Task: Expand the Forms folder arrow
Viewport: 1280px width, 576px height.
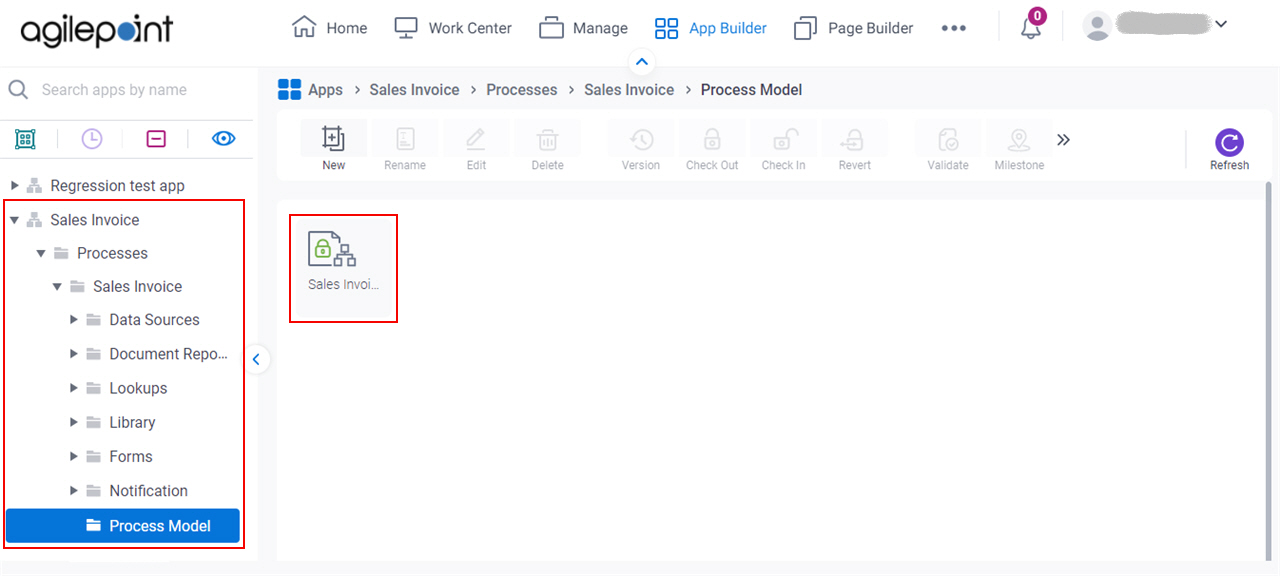Action: 74,456
